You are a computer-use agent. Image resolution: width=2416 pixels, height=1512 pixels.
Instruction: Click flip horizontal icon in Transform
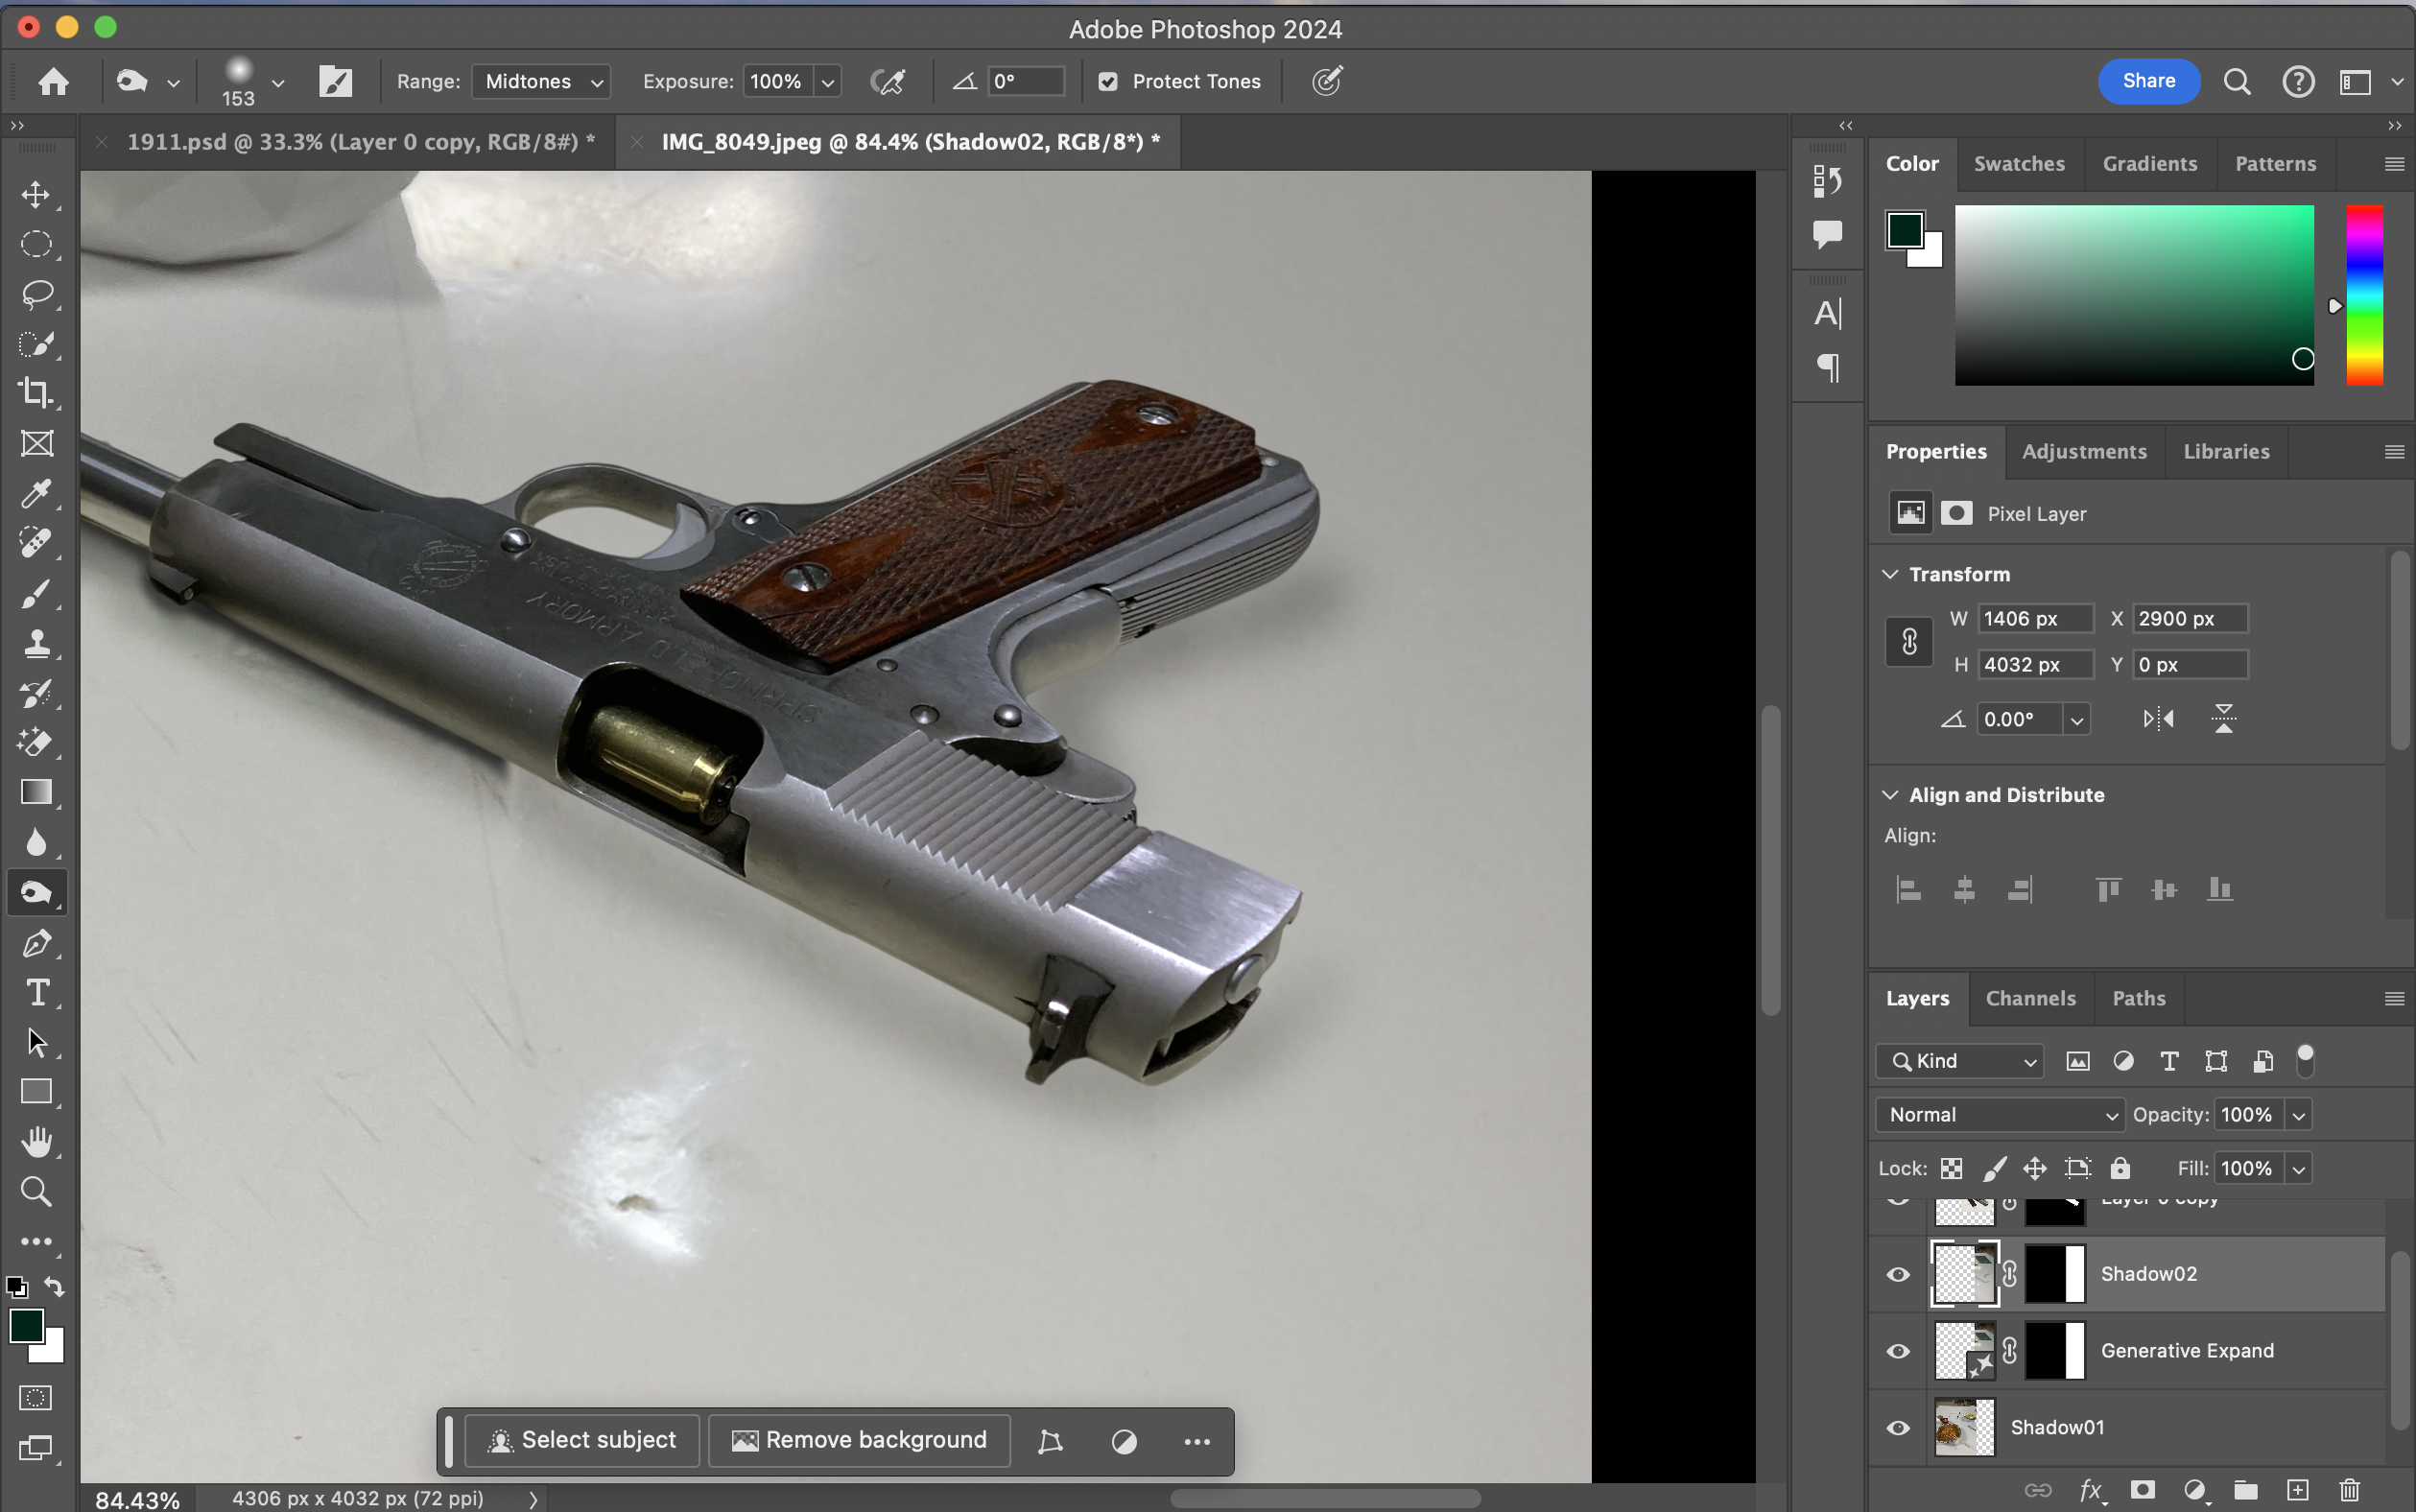[x=2158, y=719]
